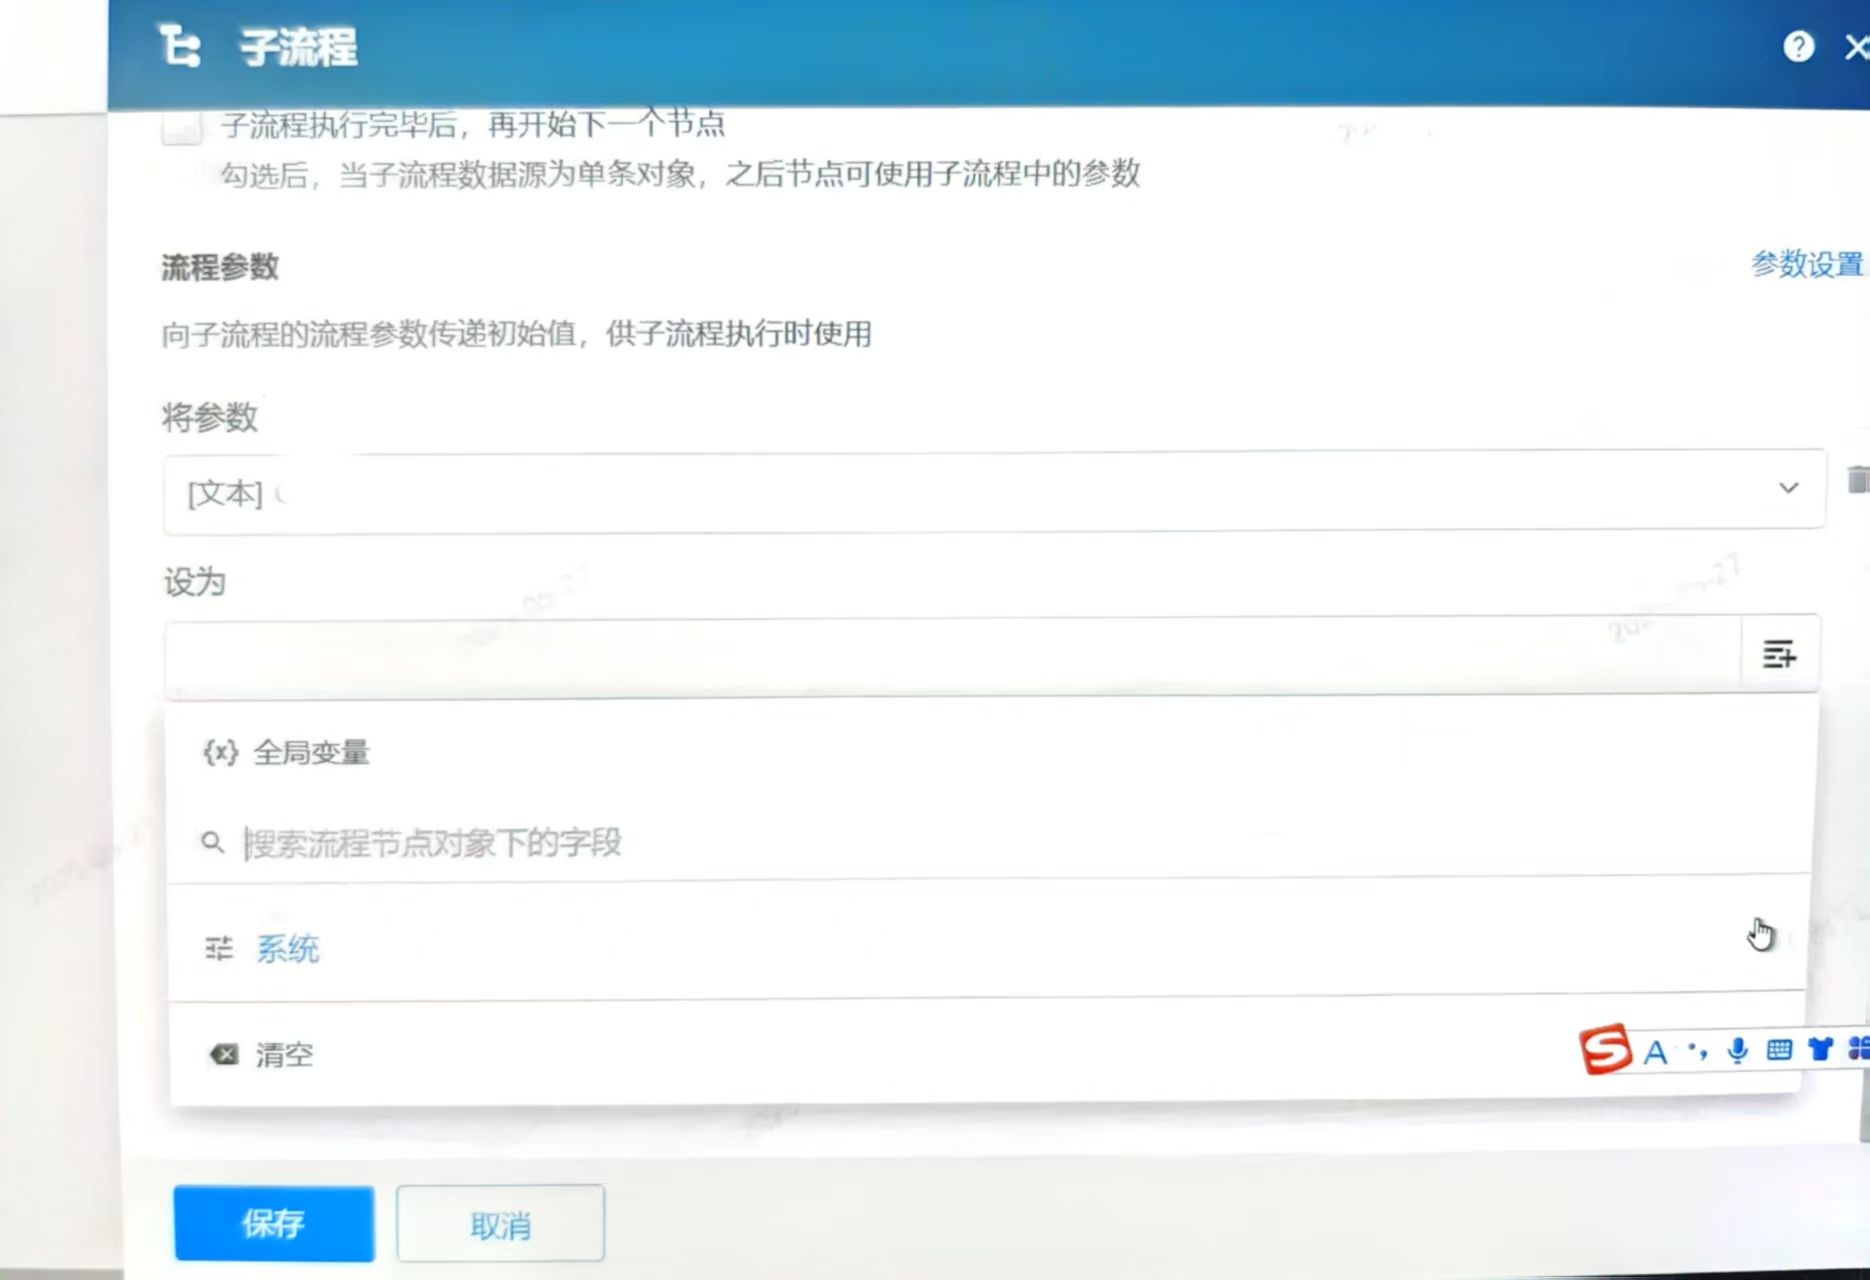The width and height of the screenshot is (1870, 1280).
Task: Open the Sogou soft keyboard icon
Action: 1779,1050
